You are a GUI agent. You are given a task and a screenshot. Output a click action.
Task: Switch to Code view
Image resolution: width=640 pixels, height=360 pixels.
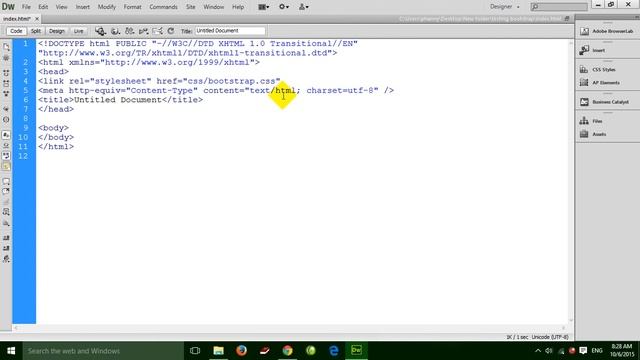coord(16,31)
